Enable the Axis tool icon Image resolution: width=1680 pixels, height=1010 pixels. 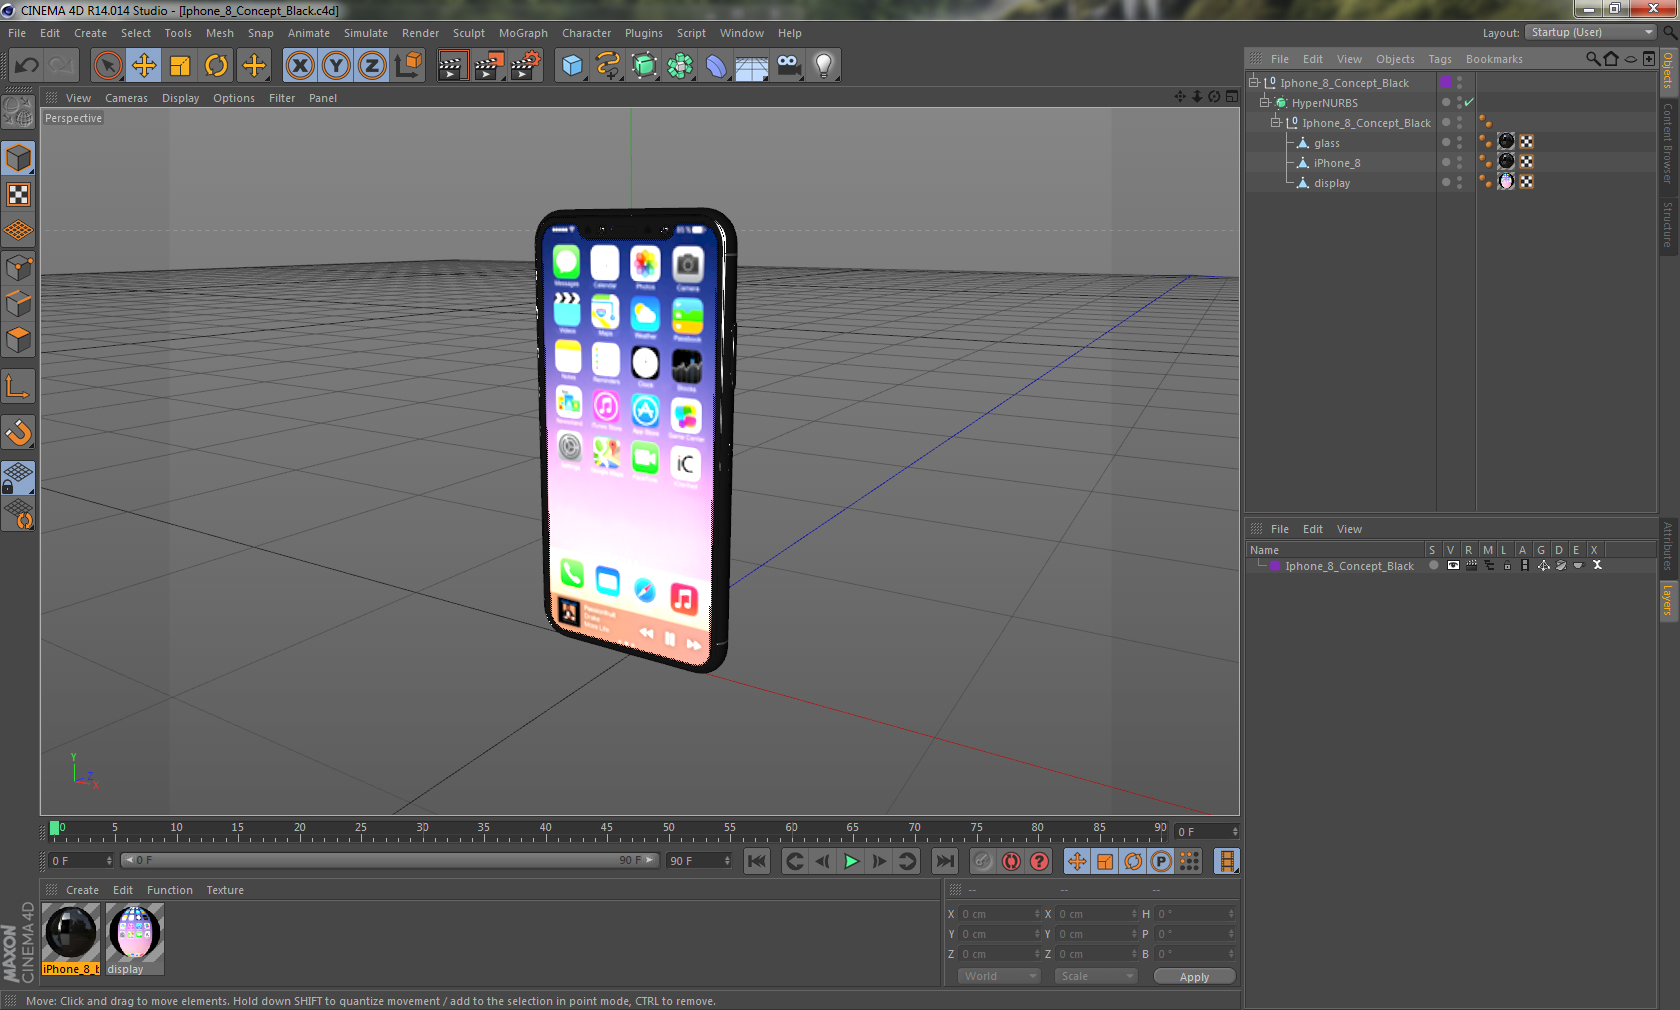click(18, 386)
